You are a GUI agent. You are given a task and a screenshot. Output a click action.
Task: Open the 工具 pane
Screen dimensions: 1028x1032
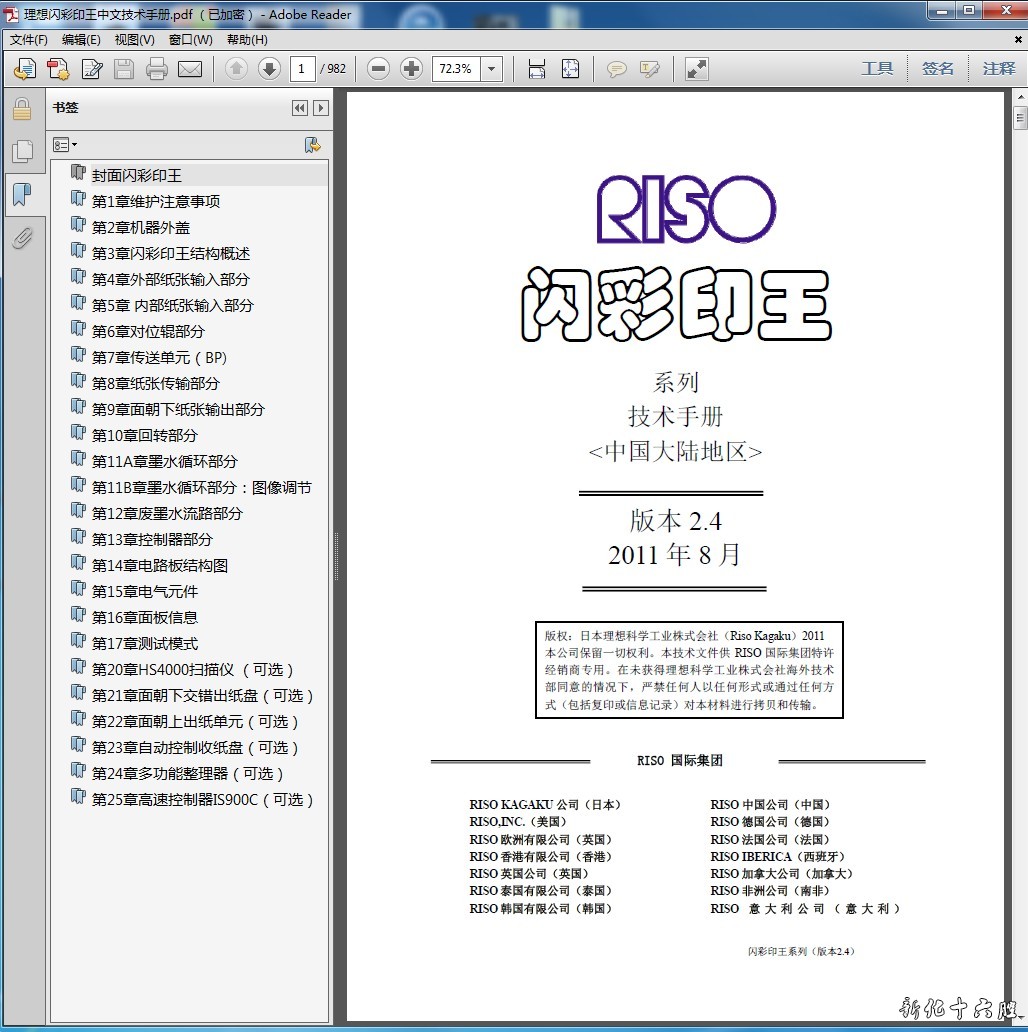tap(877, 69)
